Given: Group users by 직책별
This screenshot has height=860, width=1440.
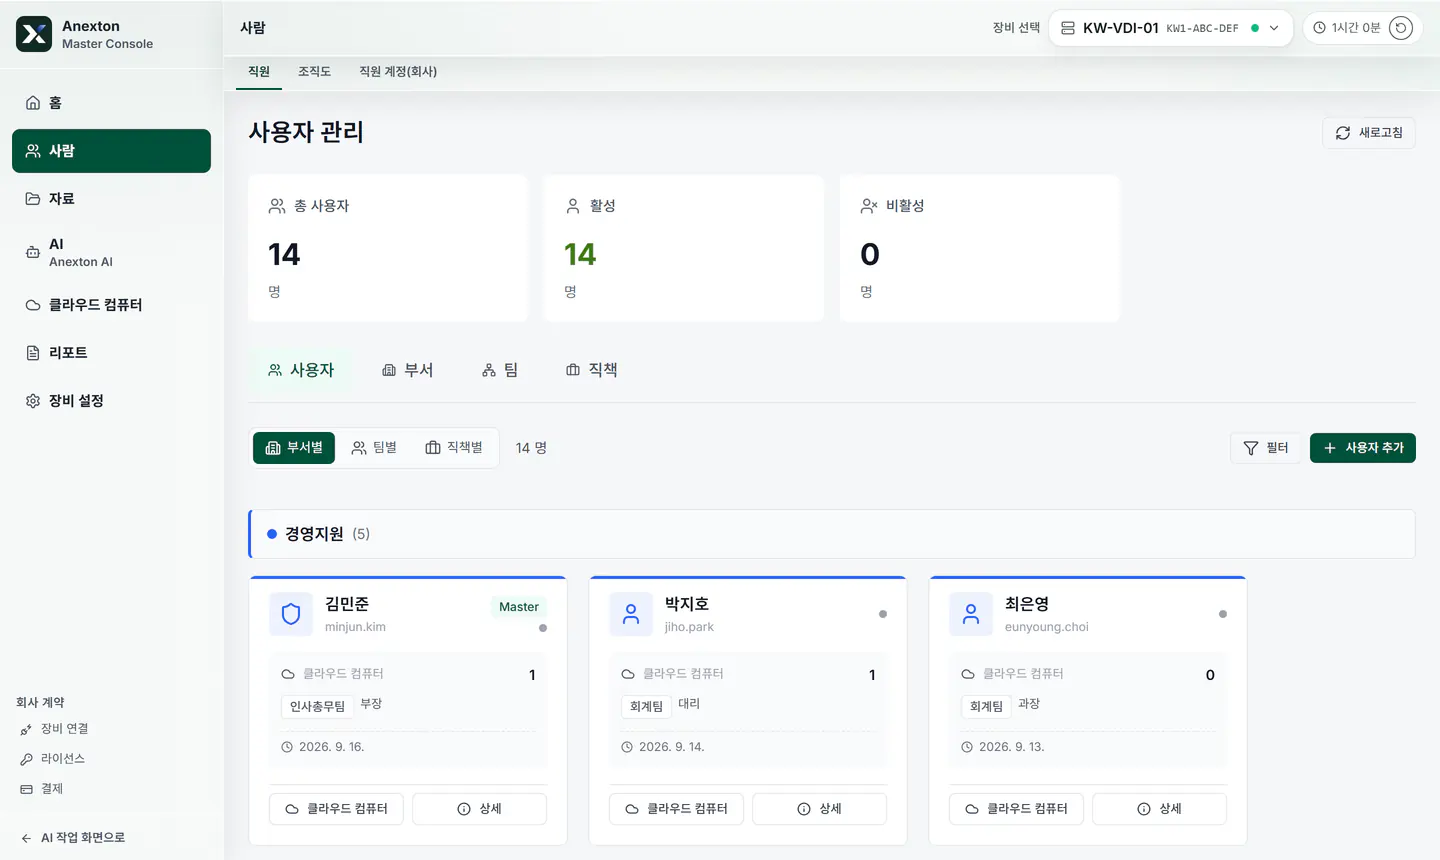Looking at the screenshot, I should point(454,448).
